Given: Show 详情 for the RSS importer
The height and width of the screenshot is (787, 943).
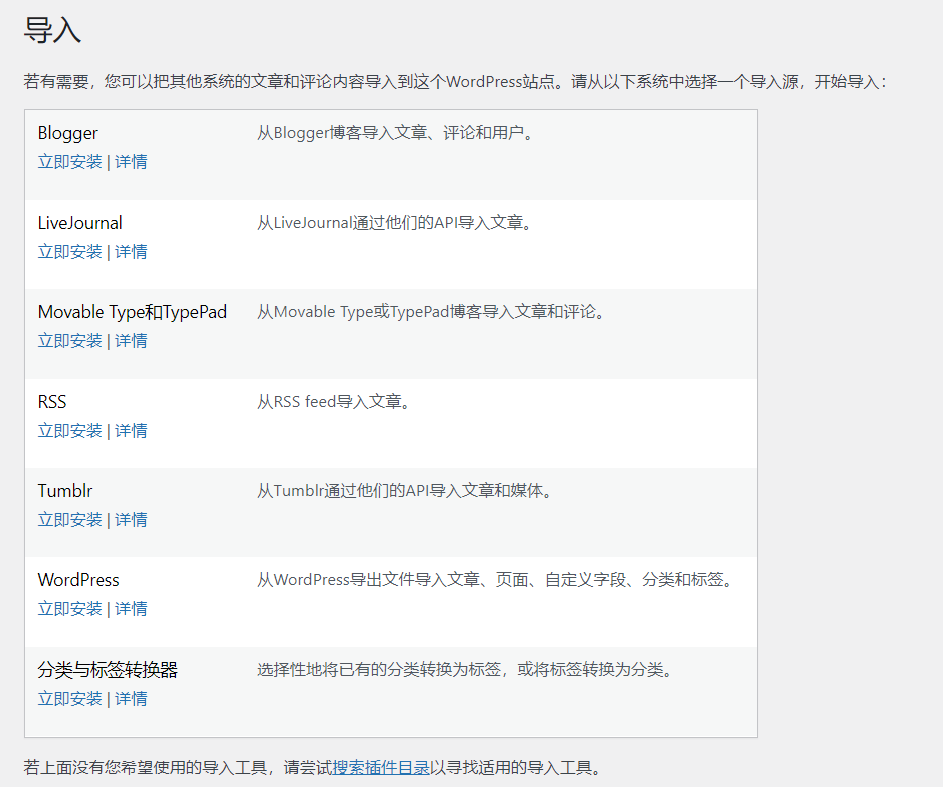Looking at the screenshot, I should click(x=131, y=431).
